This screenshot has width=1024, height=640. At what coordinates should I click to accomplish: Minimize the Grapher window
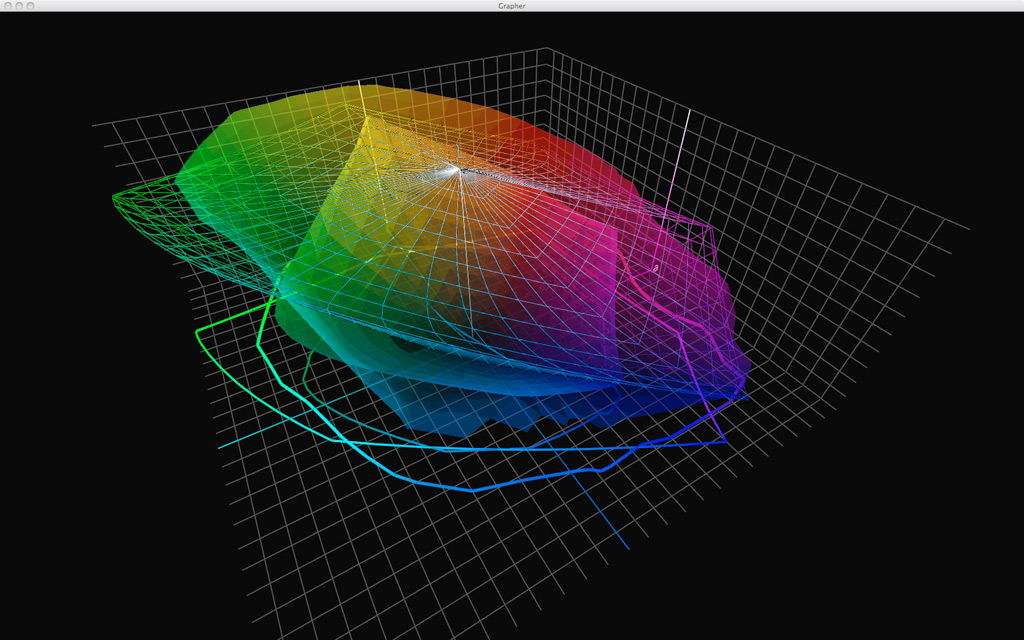tap(20, 5)
